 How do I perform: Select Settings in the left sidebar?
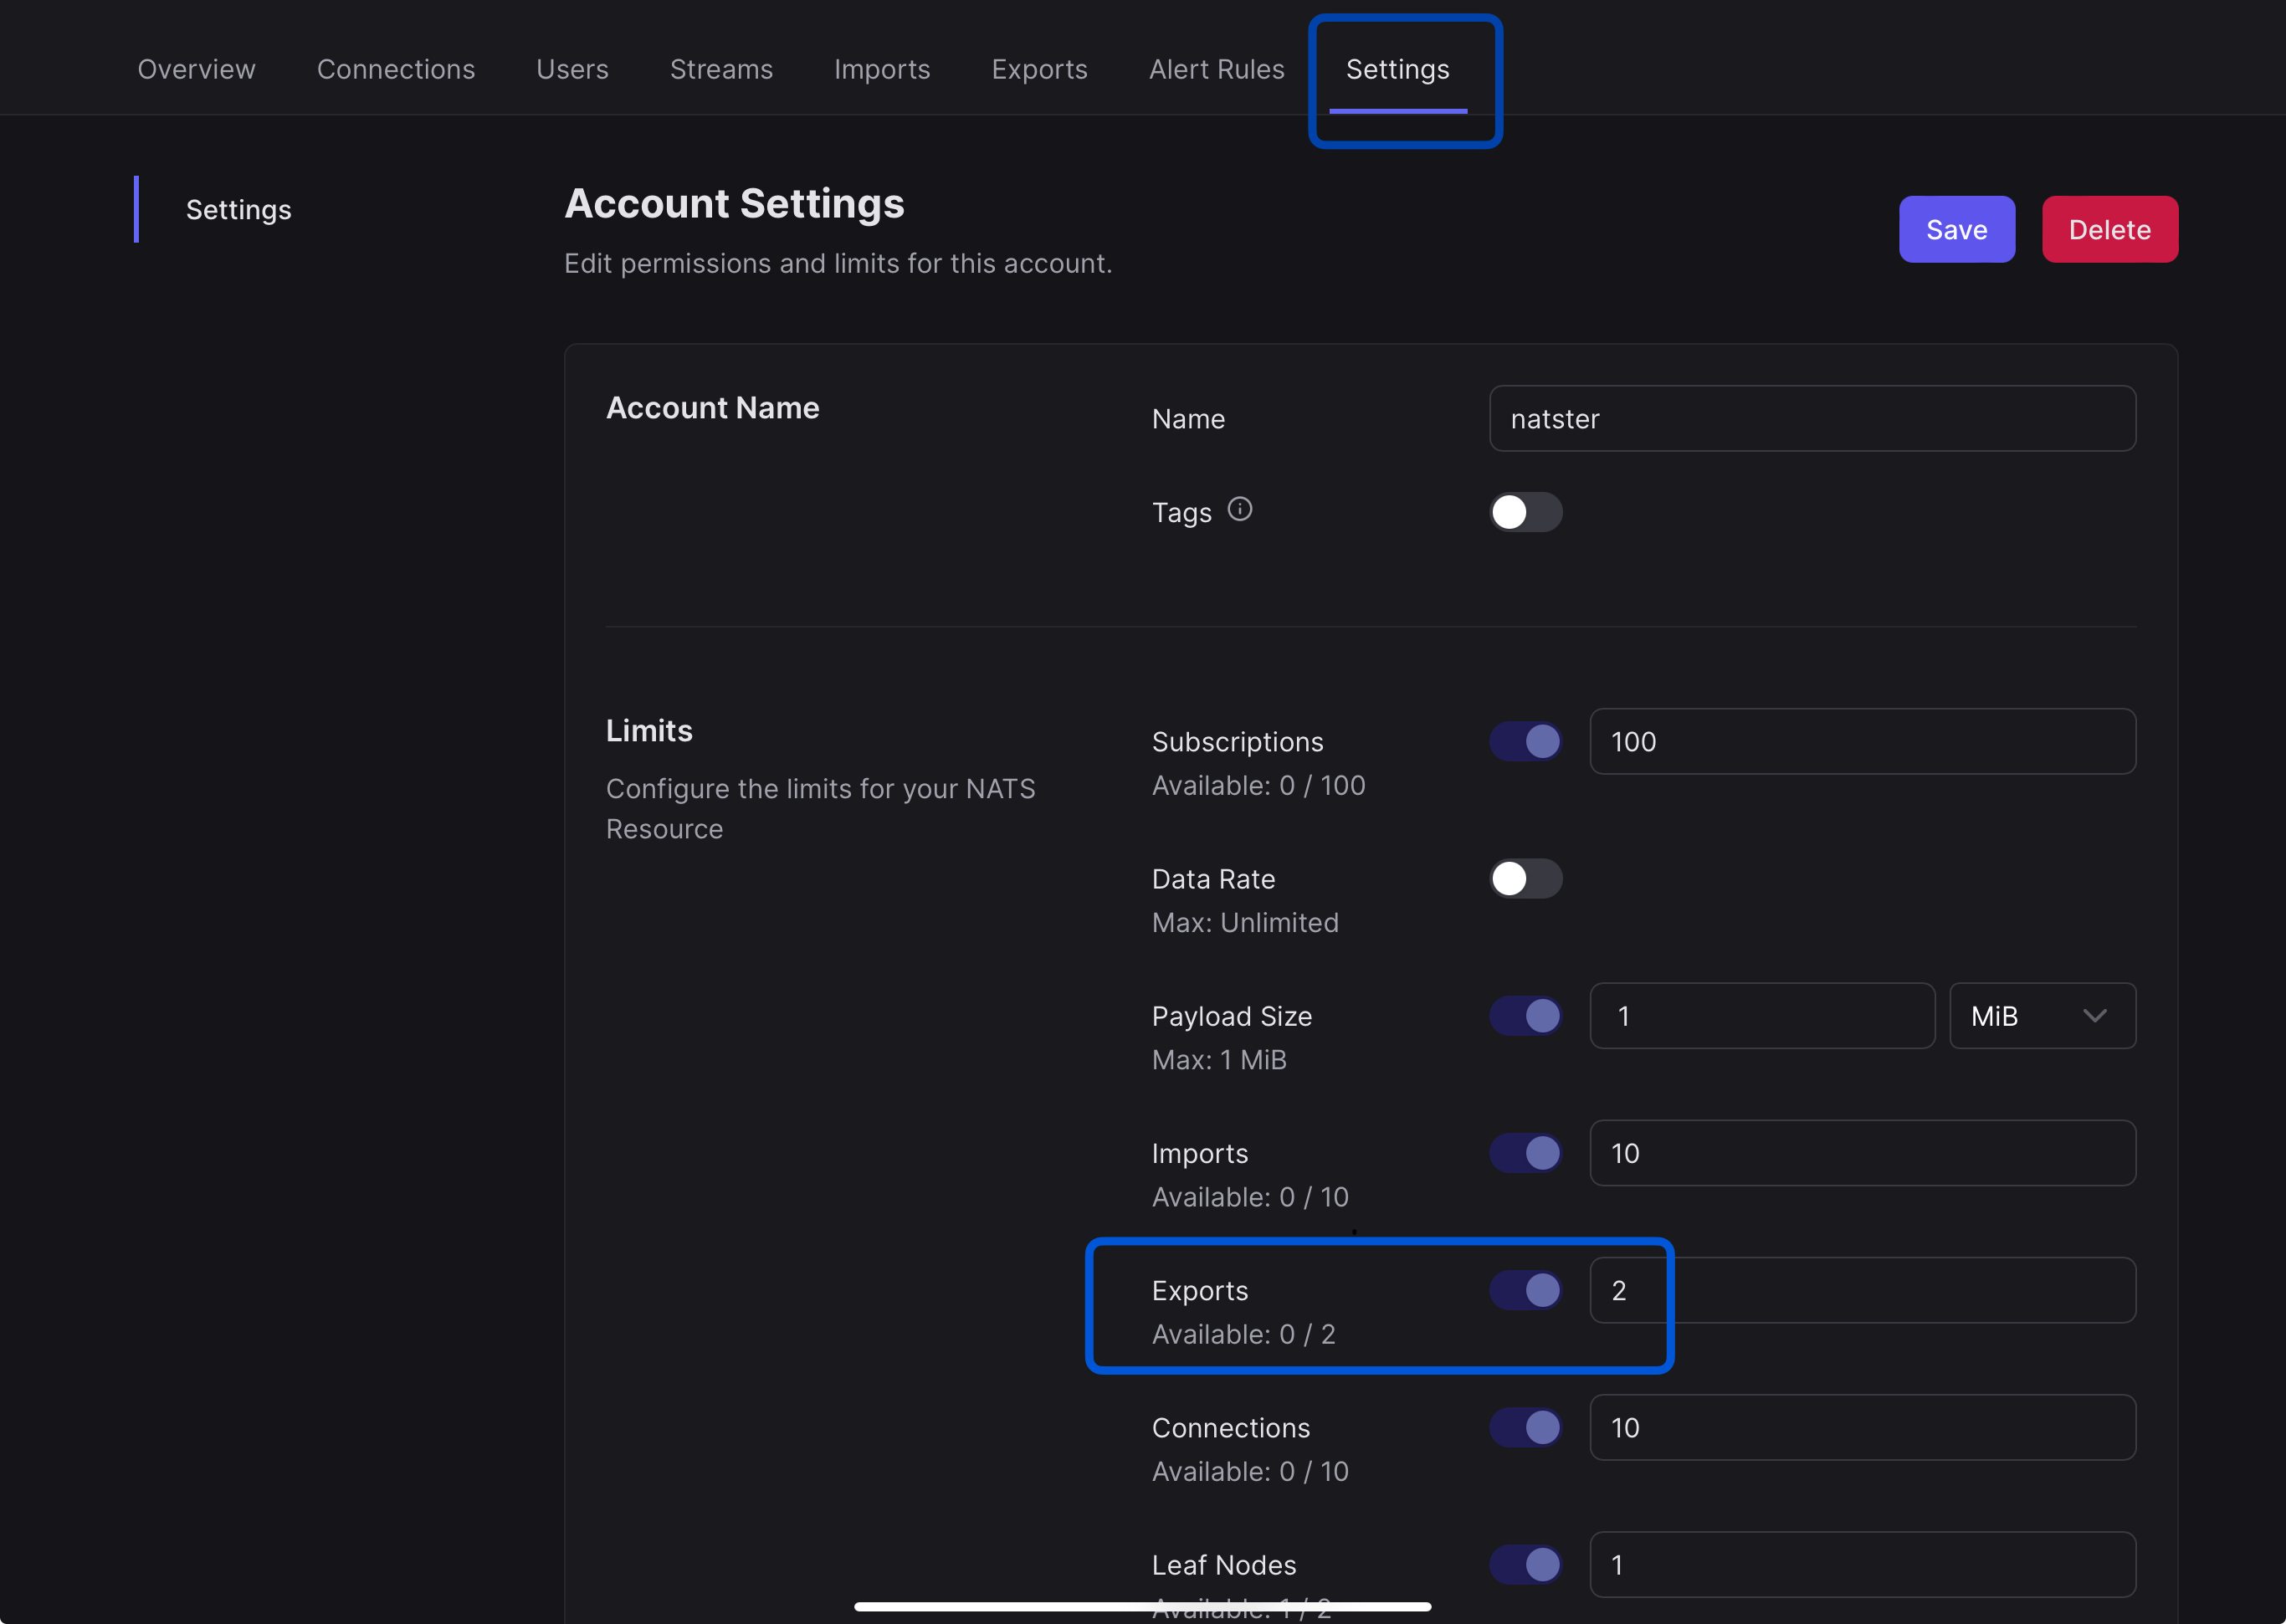(238, 209)
